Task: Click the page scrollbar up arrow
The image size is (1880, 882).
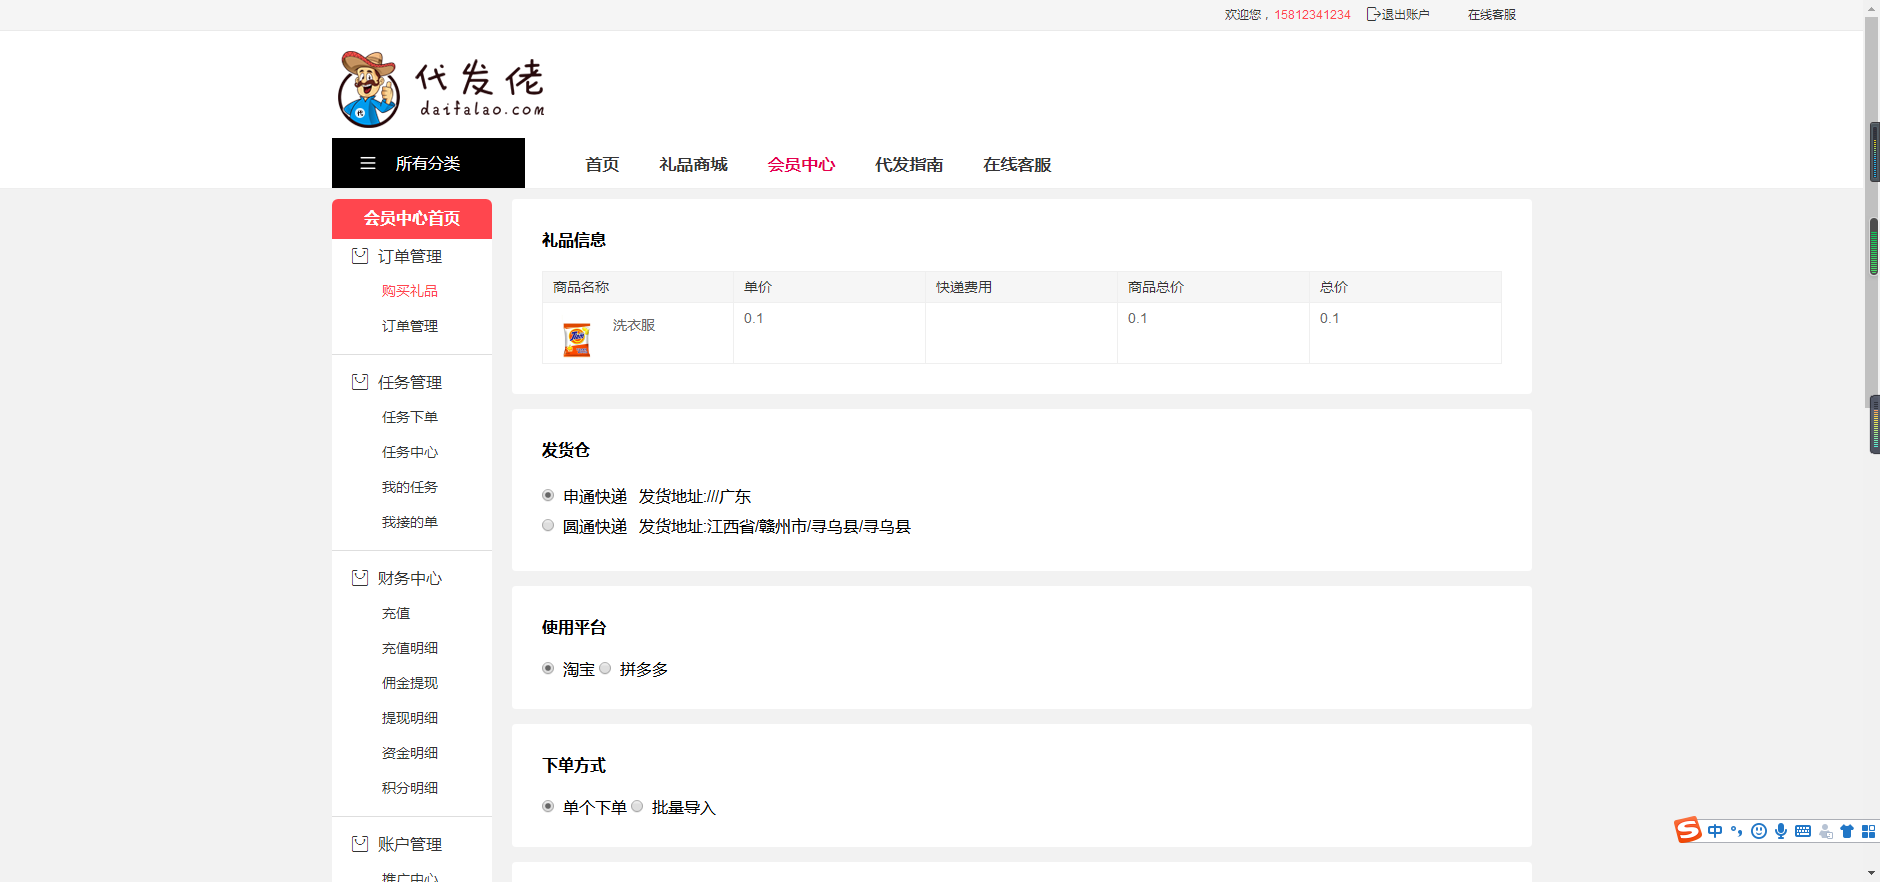Action: click(1872, 8)
